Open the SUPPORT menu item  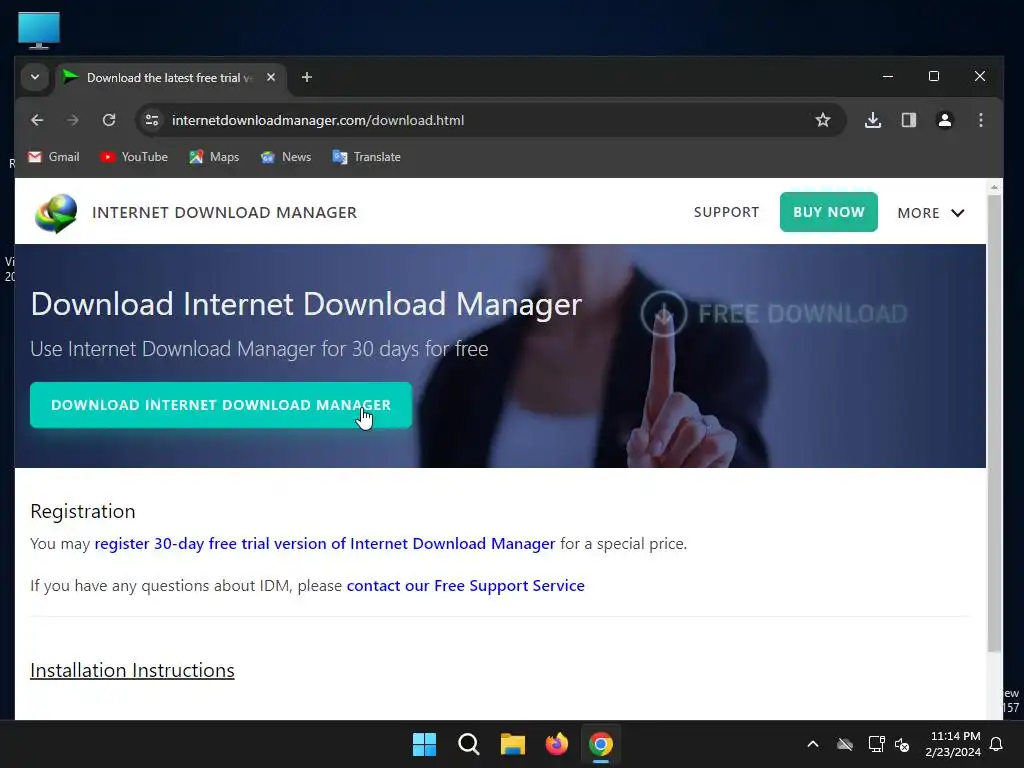pyautogui.click(x=726, y=212)
